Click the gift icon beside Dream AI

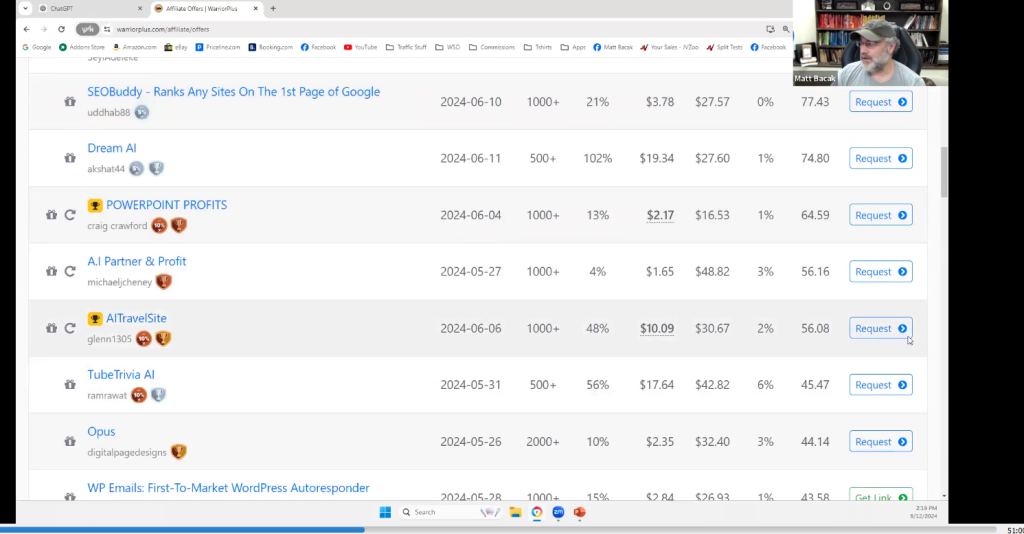[x=70, y=158]
